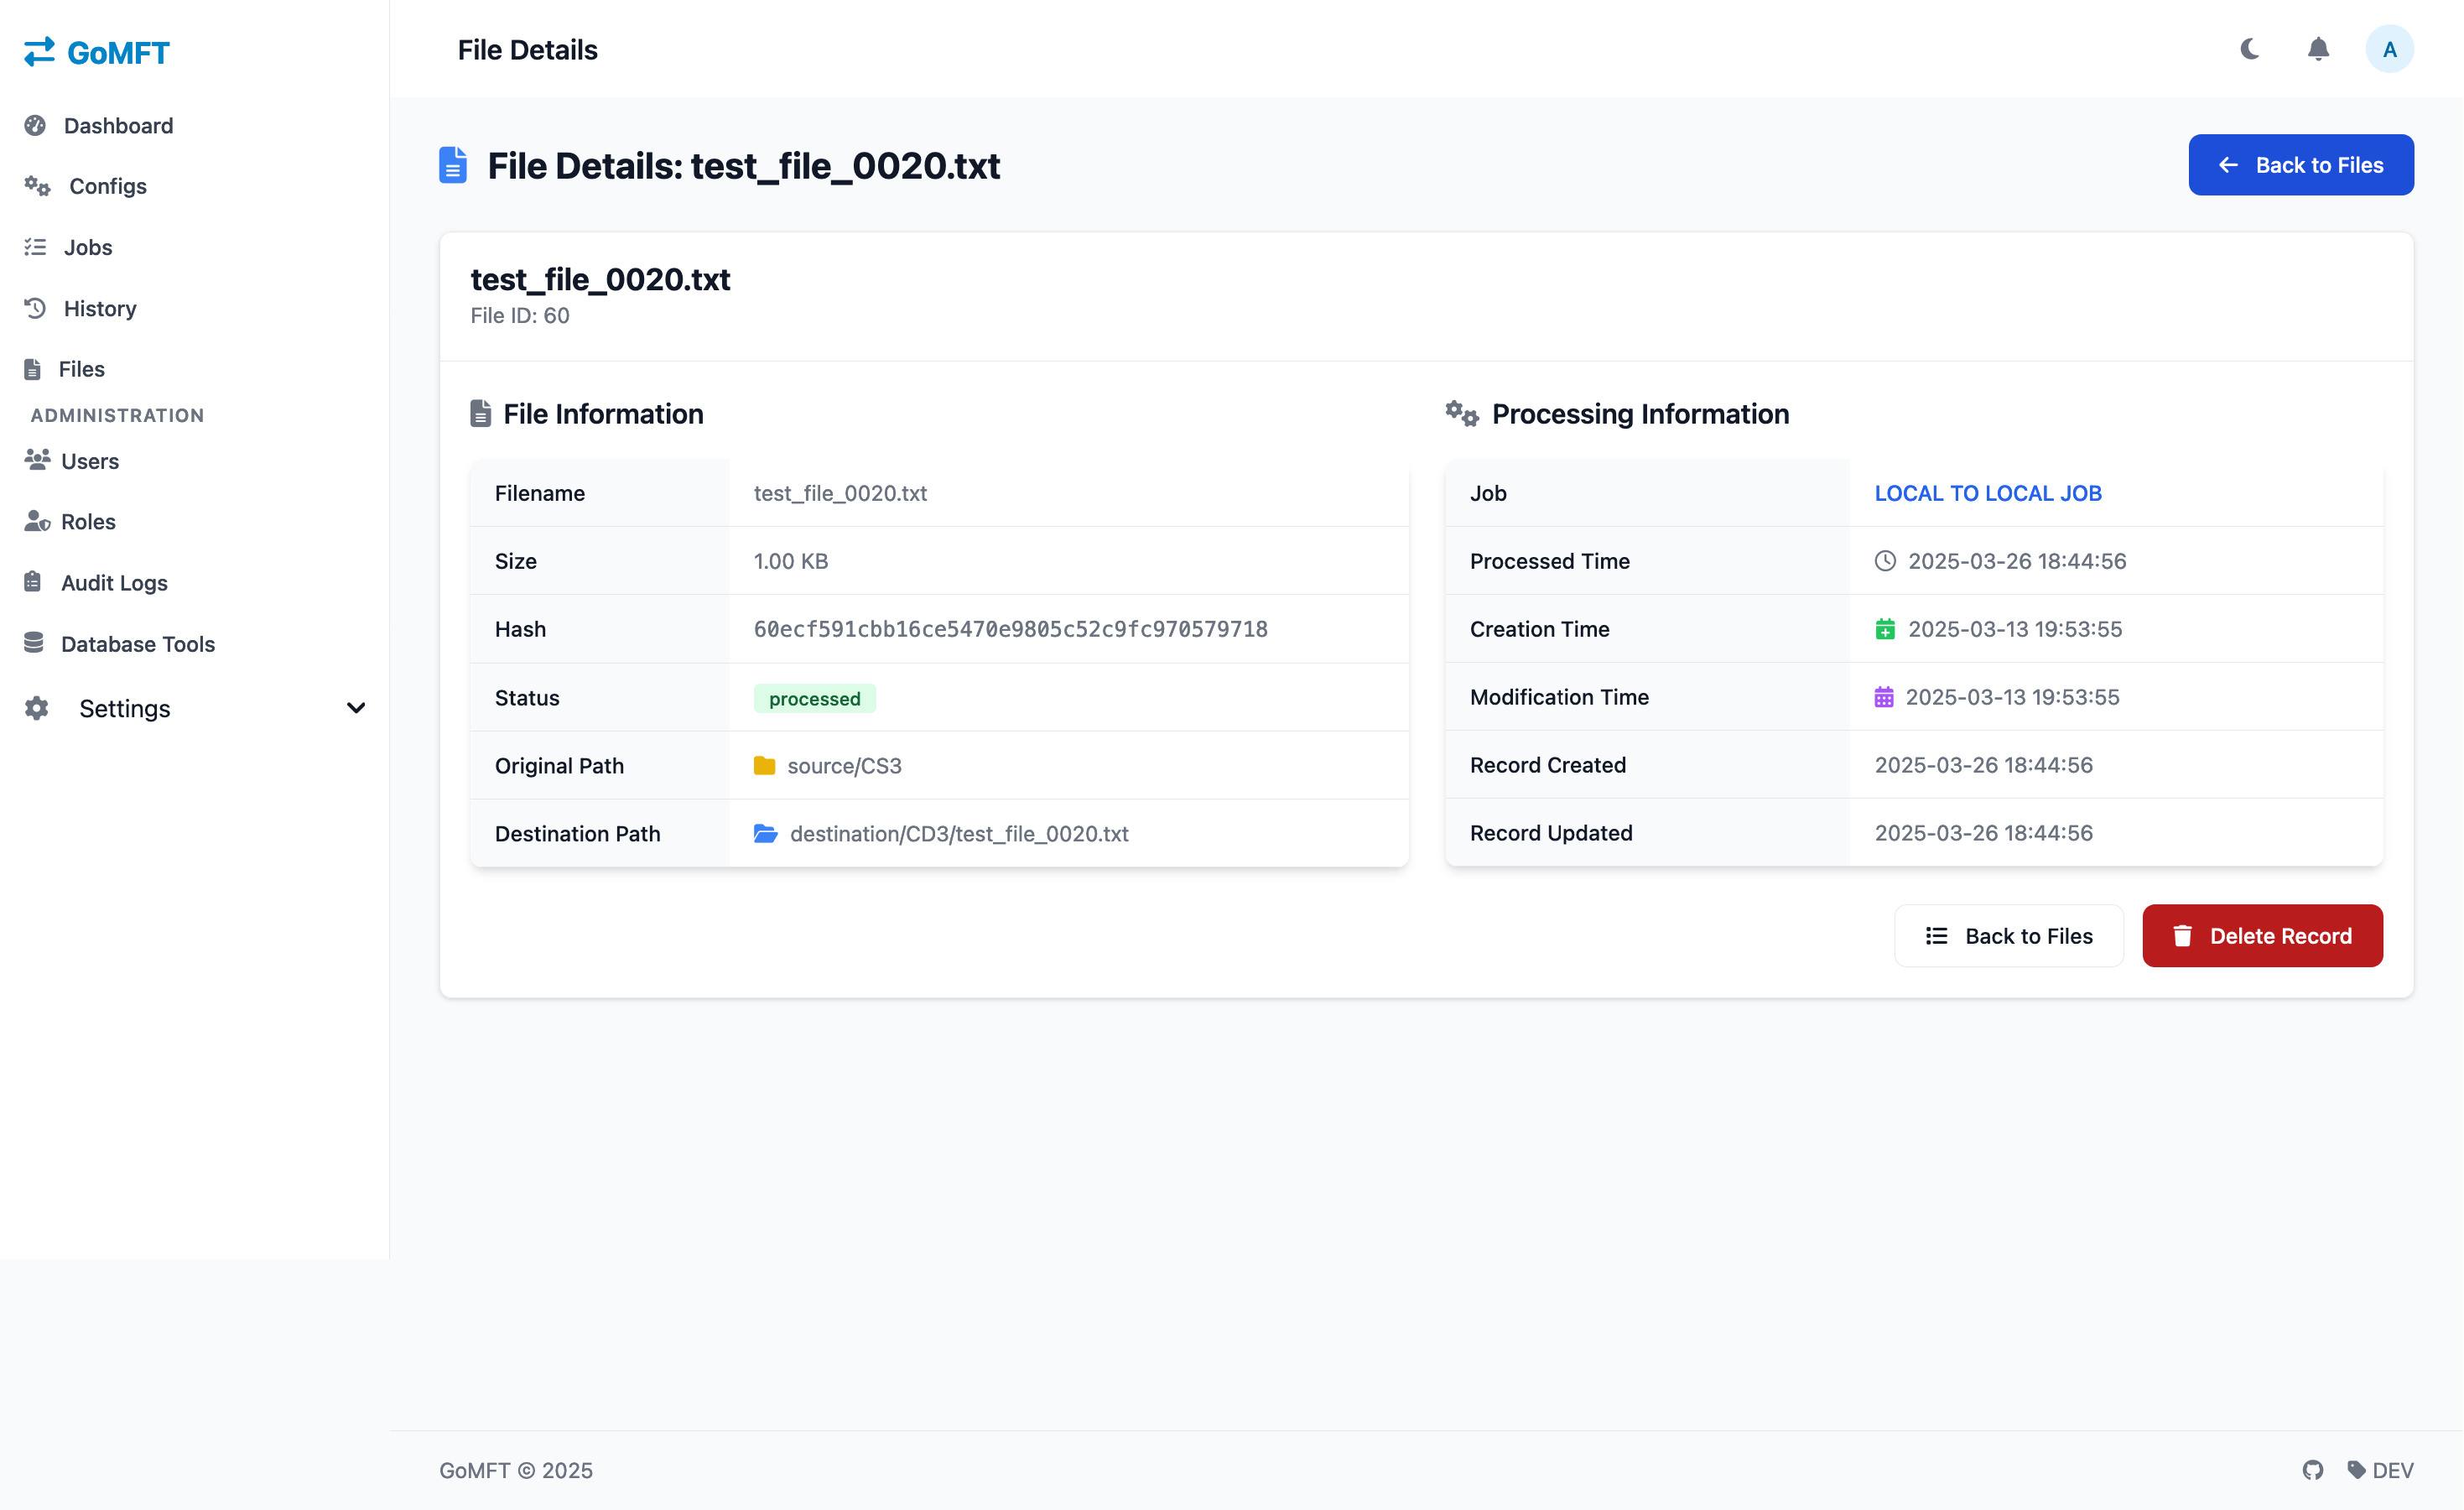Click the DEV version tag icon
2464x1510 pixels.
coord(2356,1469)
